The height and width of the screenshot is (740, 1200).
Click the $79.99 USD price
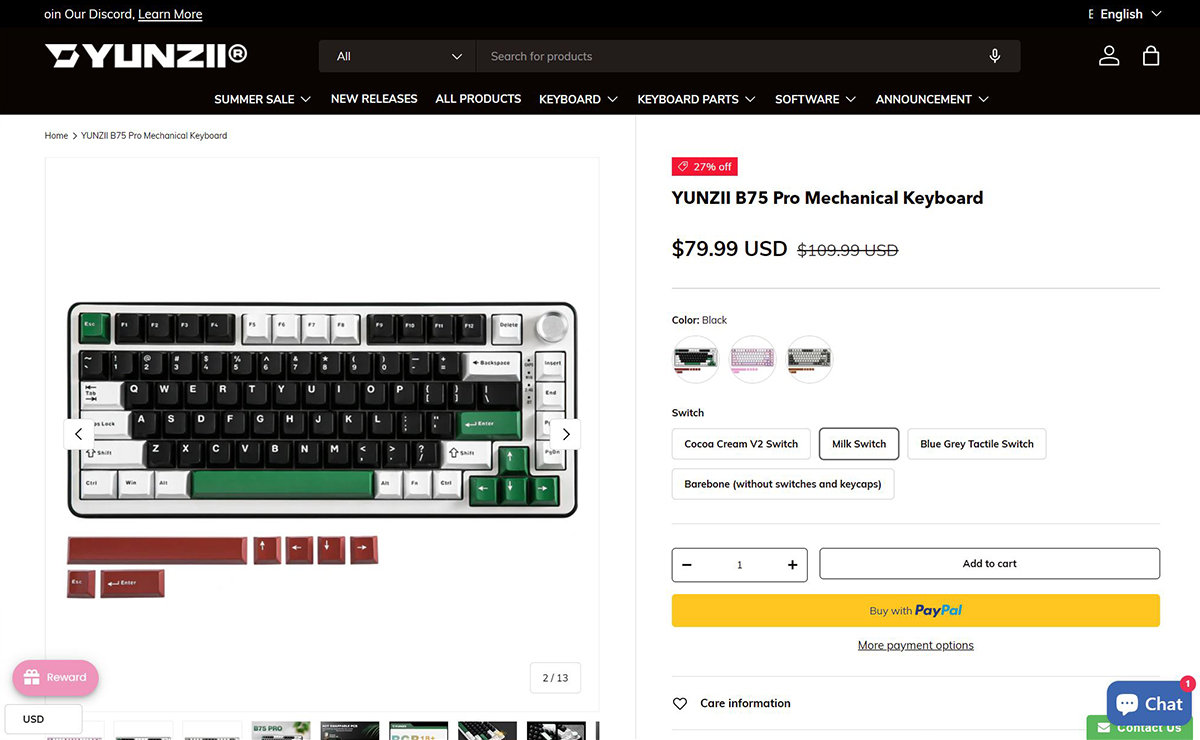pyautogui.click(x=730, y=249)
